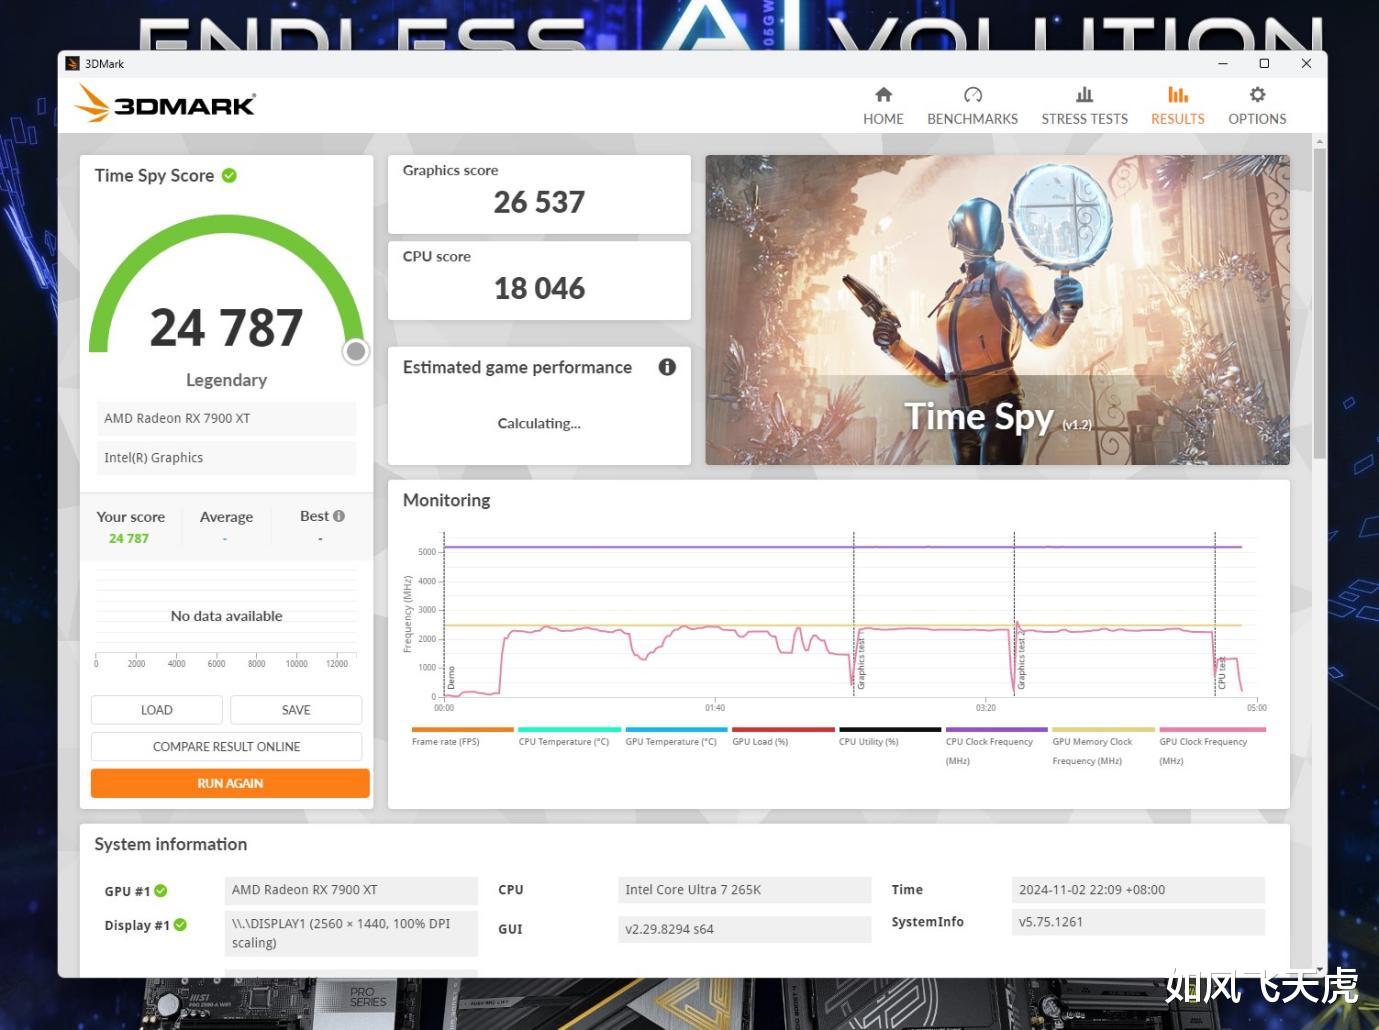Click the GPU #1 AMD Radeon value

point(351,890)
